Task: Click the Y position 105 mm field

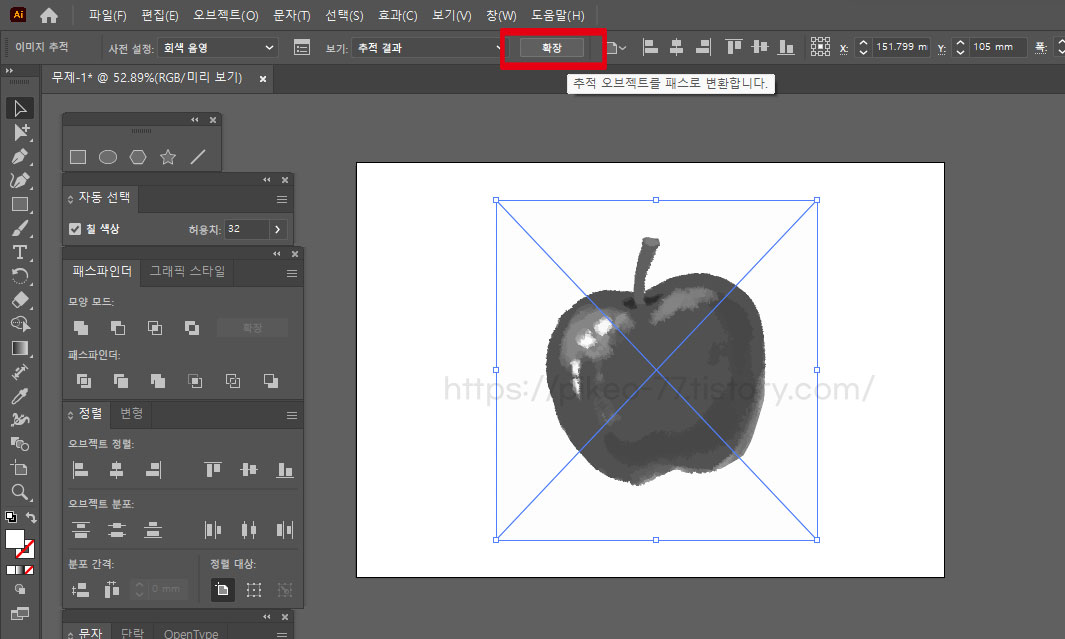Action: (997, 47)
